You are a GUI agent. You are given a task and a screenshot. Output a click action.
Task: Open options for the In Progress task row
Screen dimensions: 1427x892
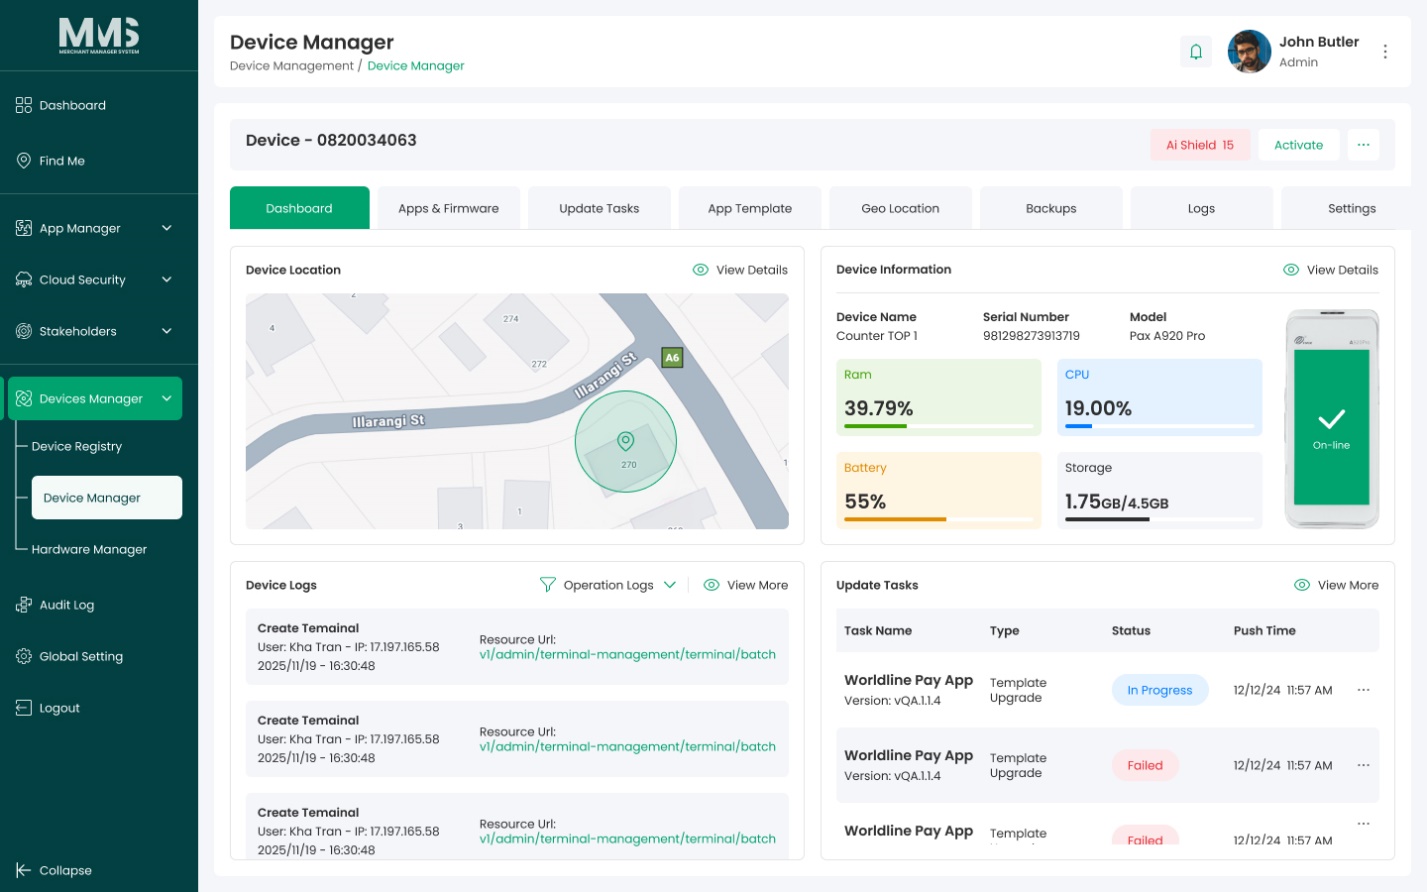click(x=1363, y=690)
